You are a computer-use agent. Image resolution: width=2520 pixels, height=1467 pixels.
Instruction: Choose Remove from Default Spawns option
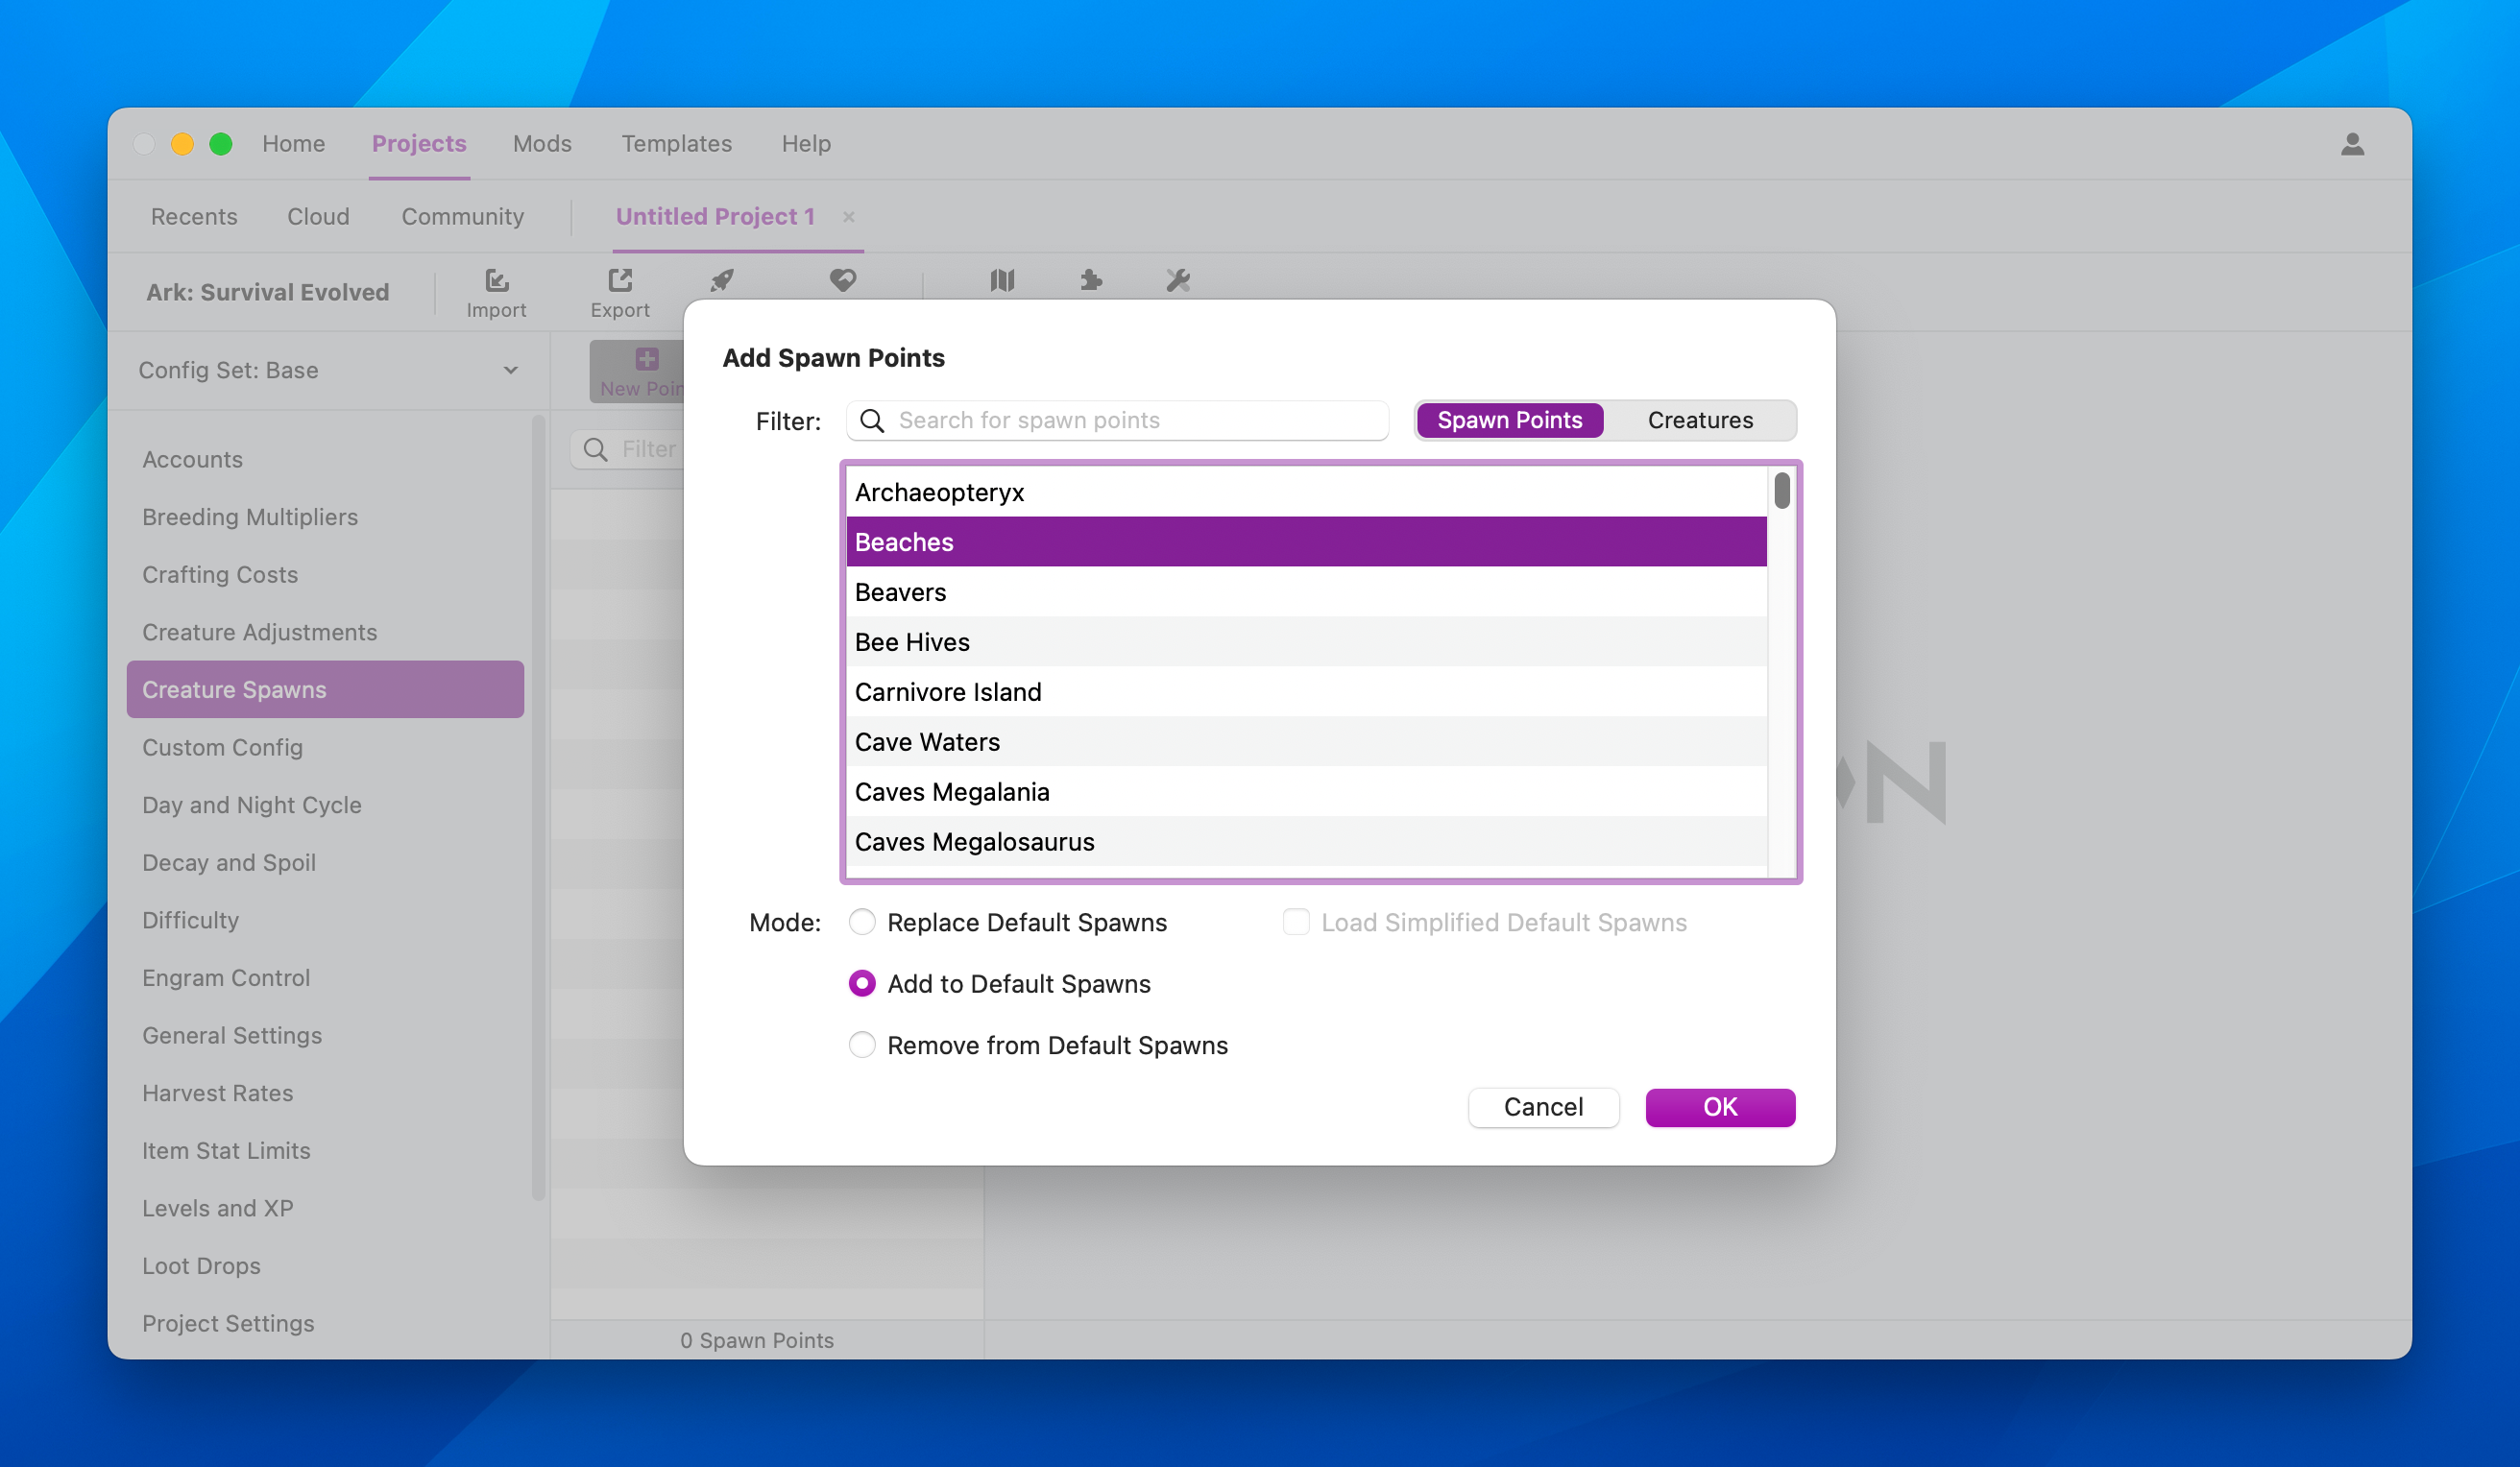(x=862, y=1045)
